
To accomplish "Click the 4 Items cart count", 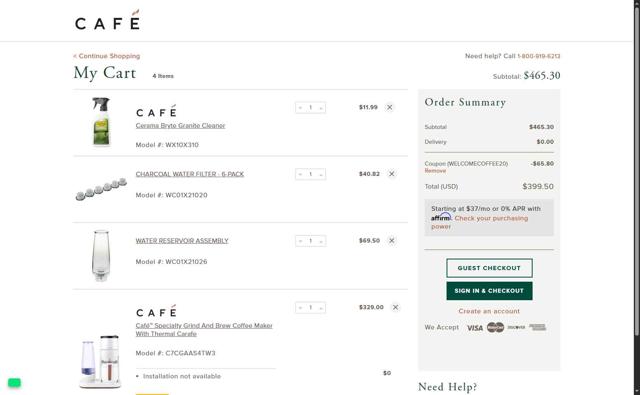I will click(163, 76).
